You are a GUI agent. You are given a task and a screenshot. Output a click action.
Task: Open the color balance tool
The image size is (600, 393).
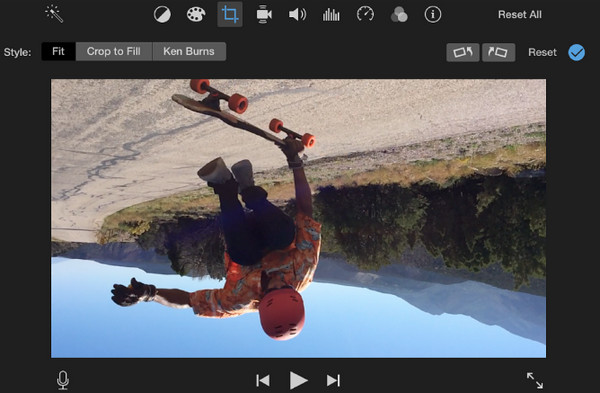click(162, 15)
